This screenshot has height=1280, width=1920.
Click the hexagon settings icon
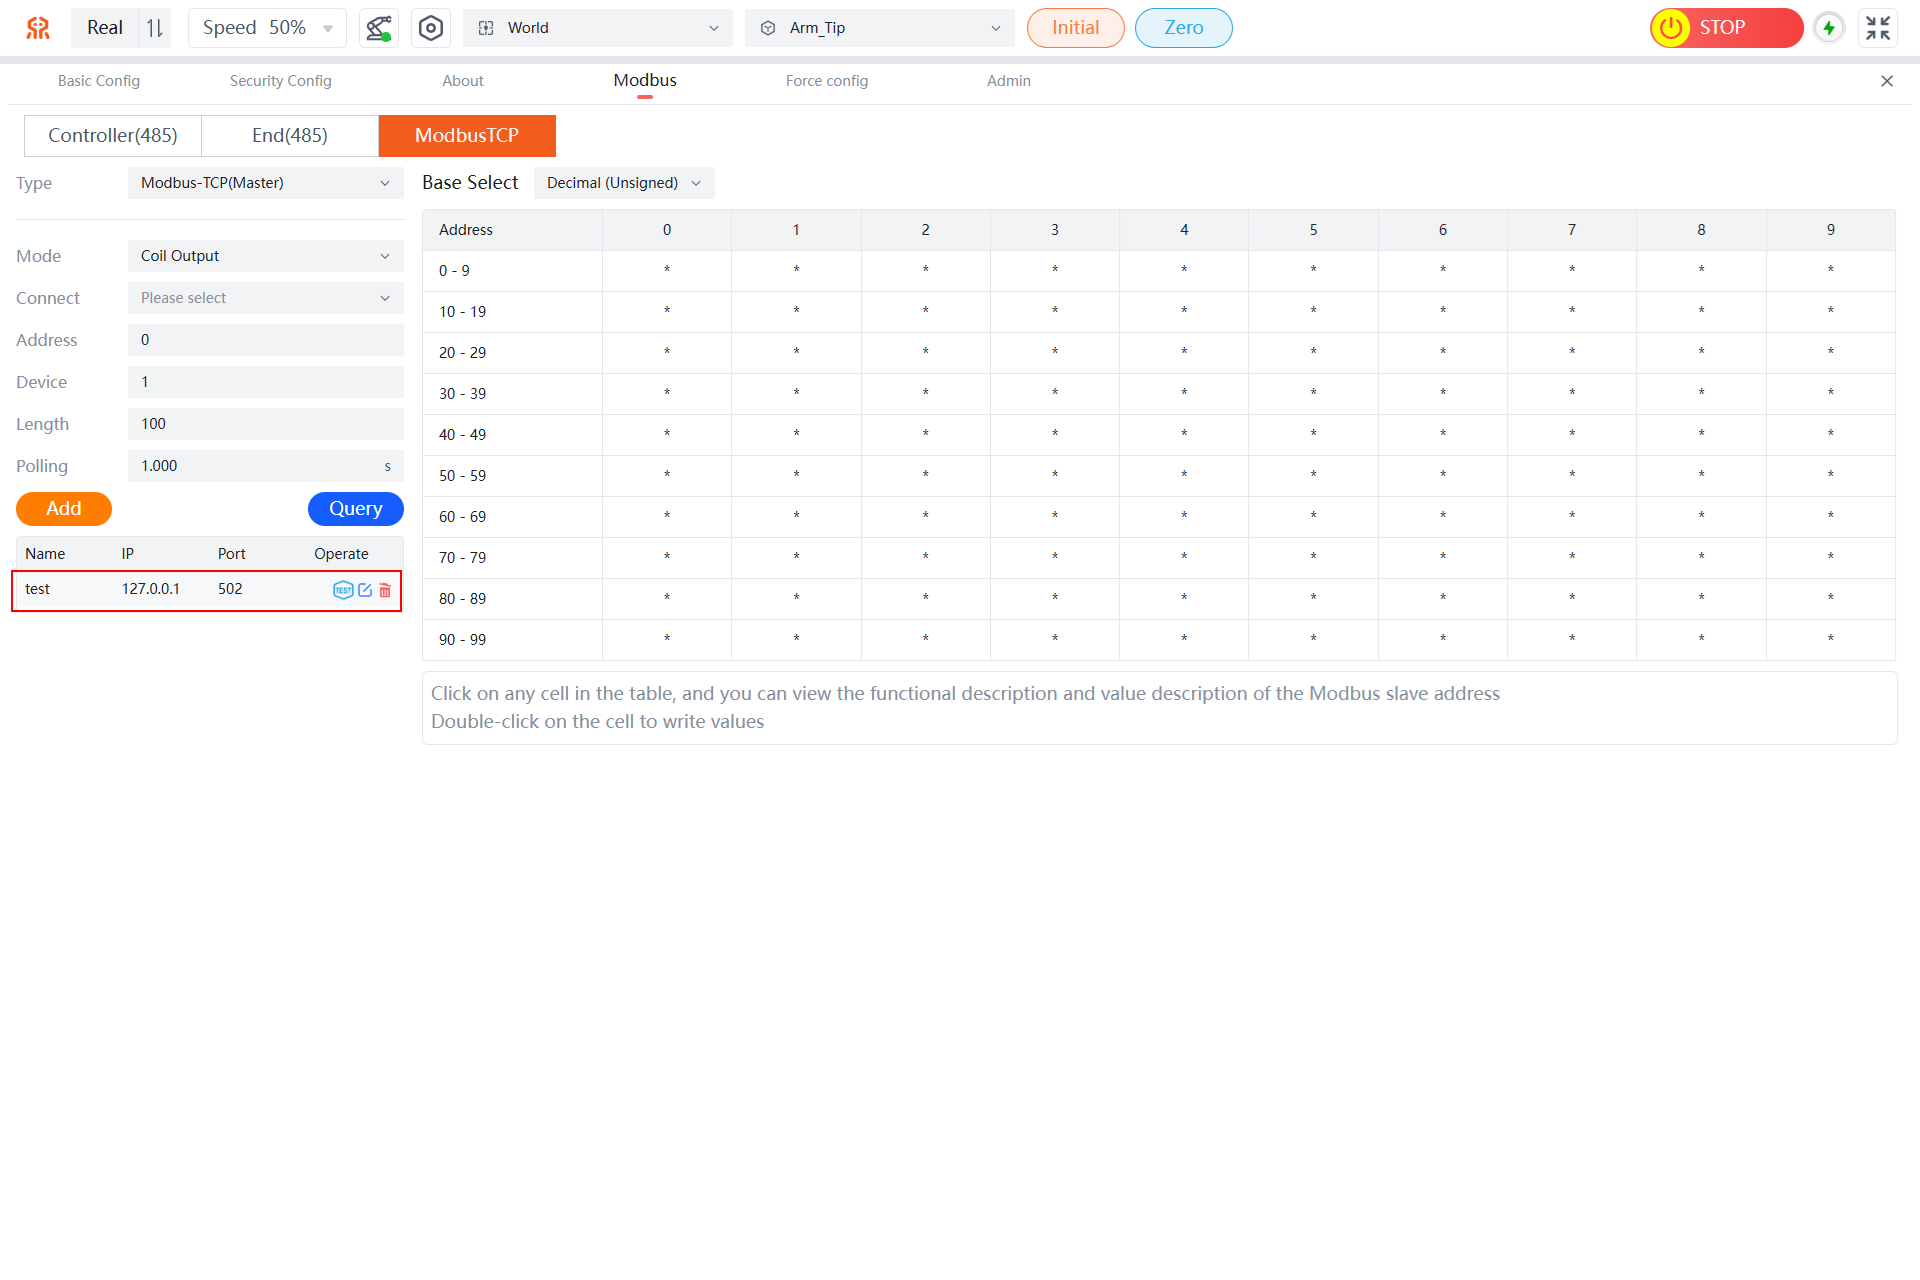tap(431, 28)
